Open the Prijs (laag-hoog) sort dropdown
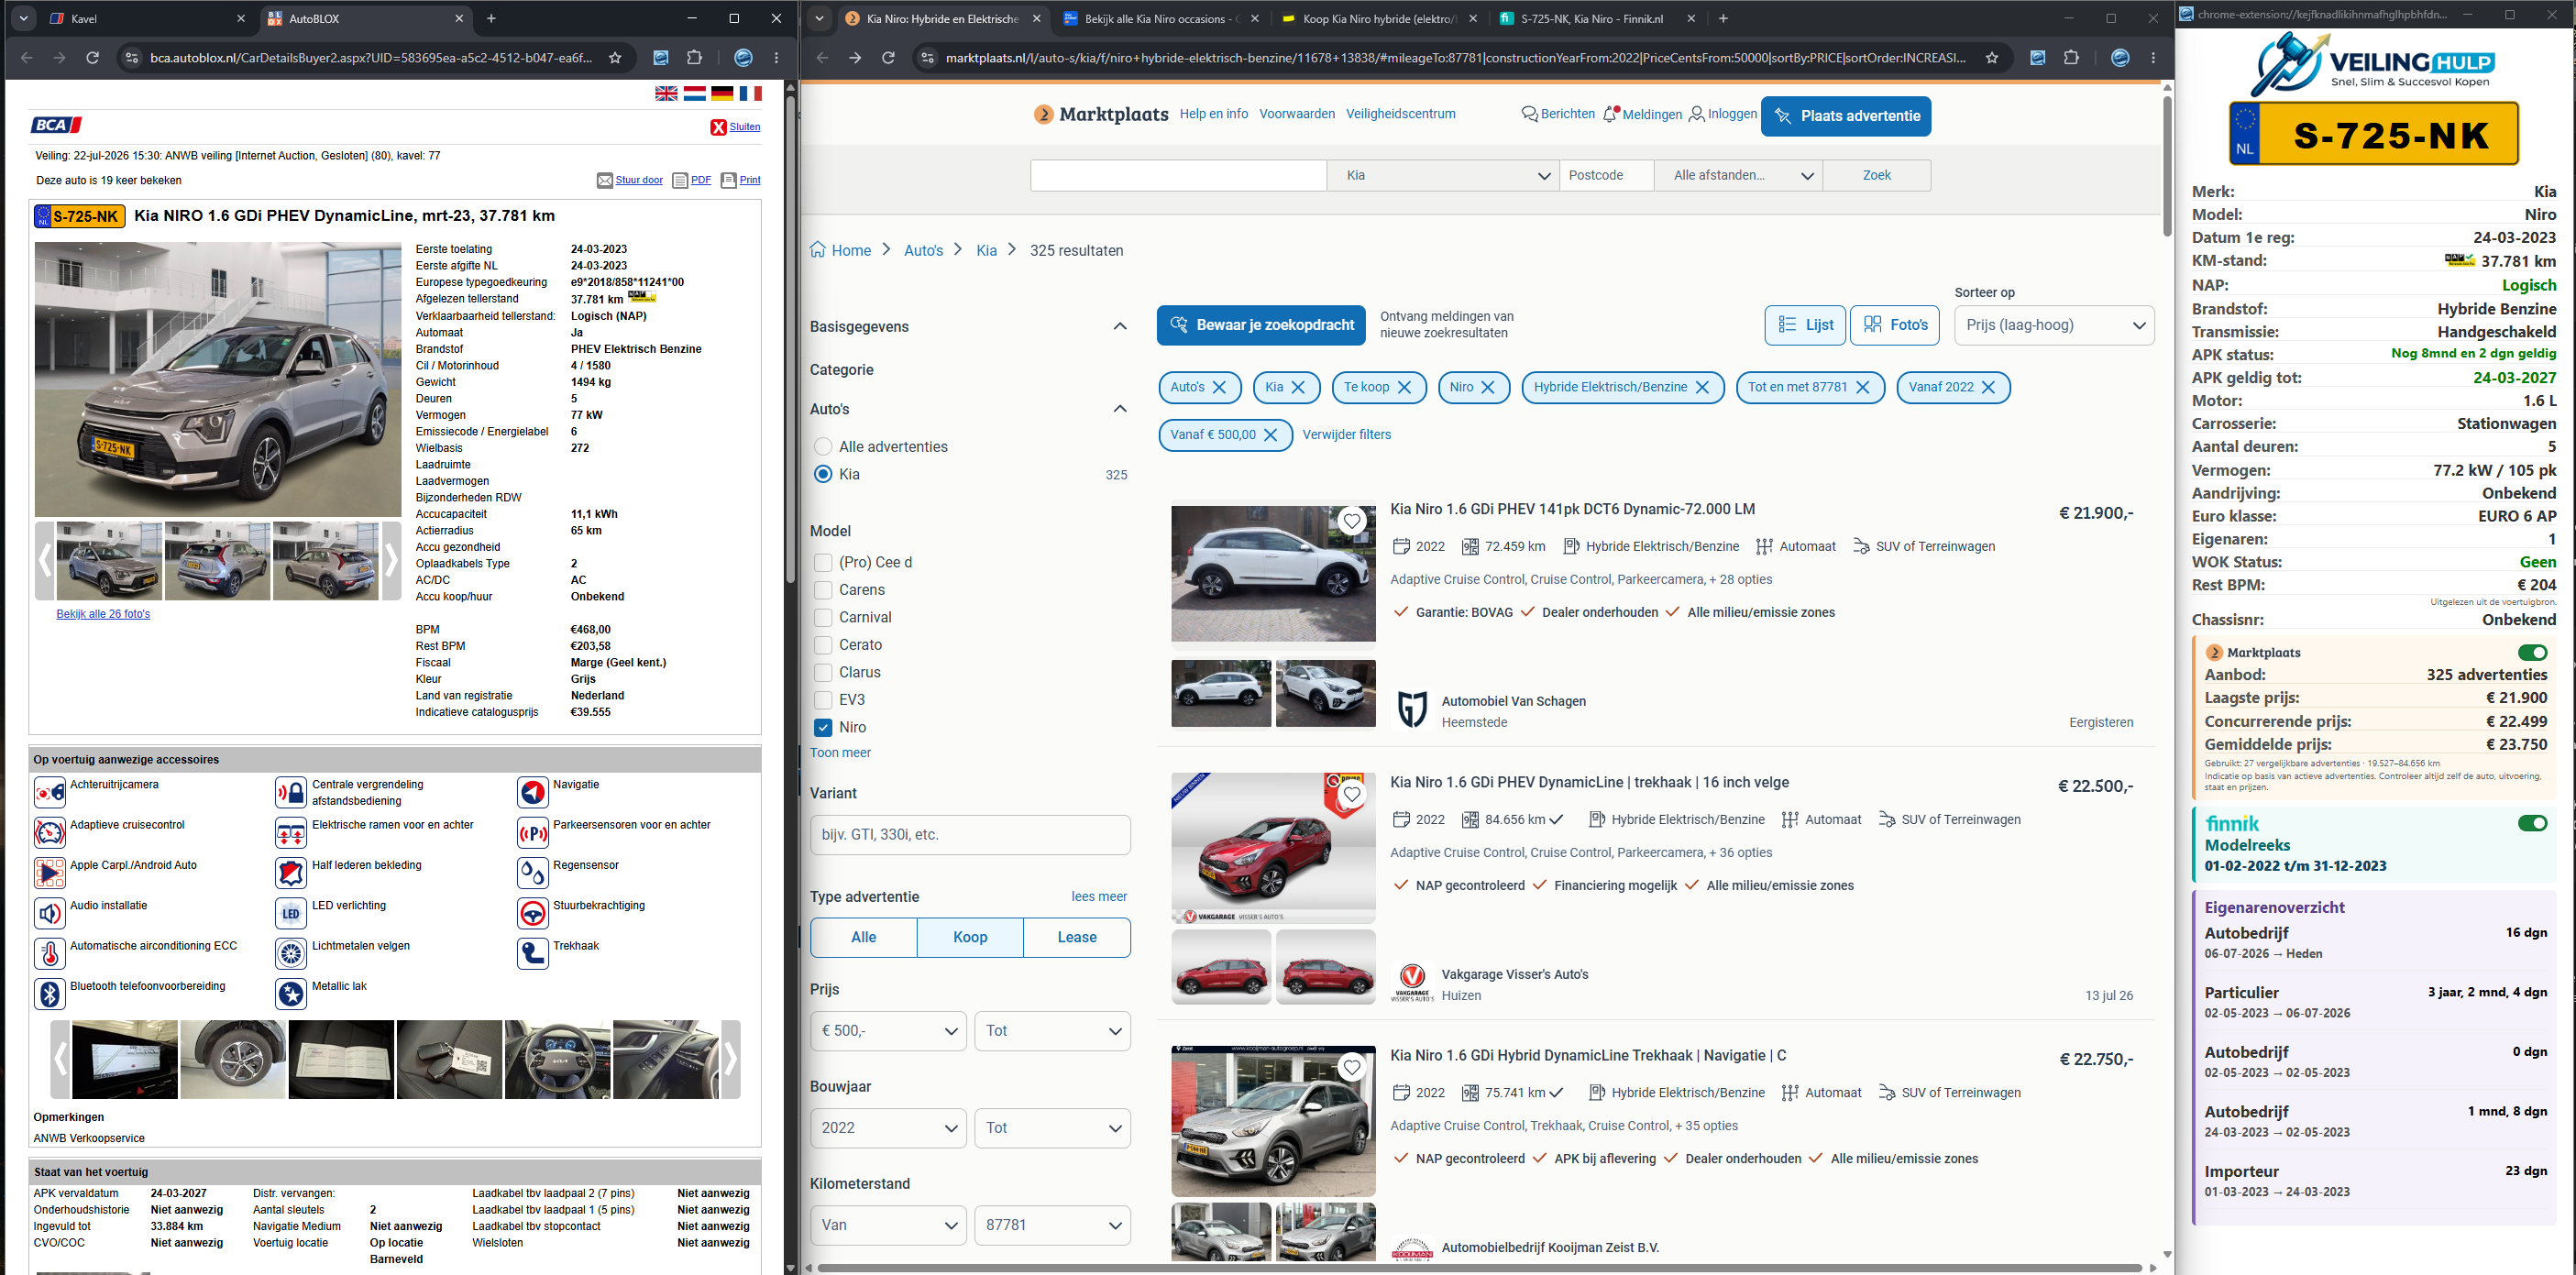 pyautogui.click(x=2054, y=325)
